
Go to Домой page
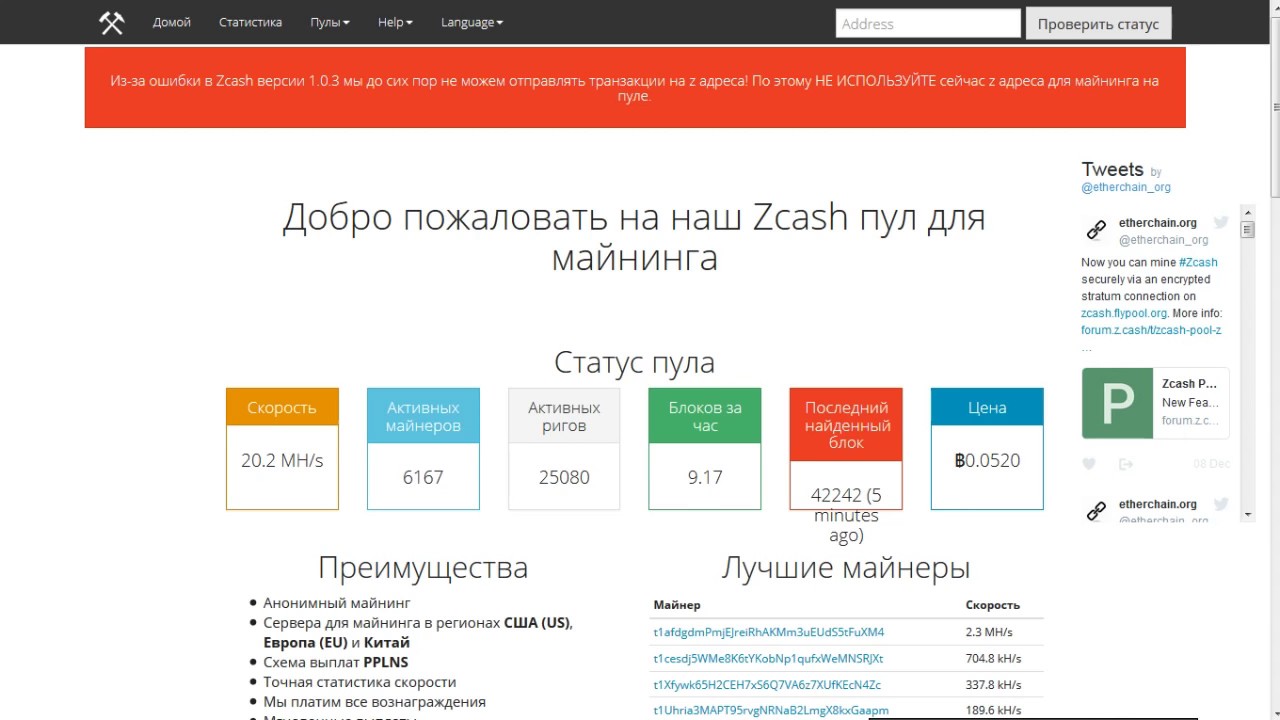[x=172, y=22]
